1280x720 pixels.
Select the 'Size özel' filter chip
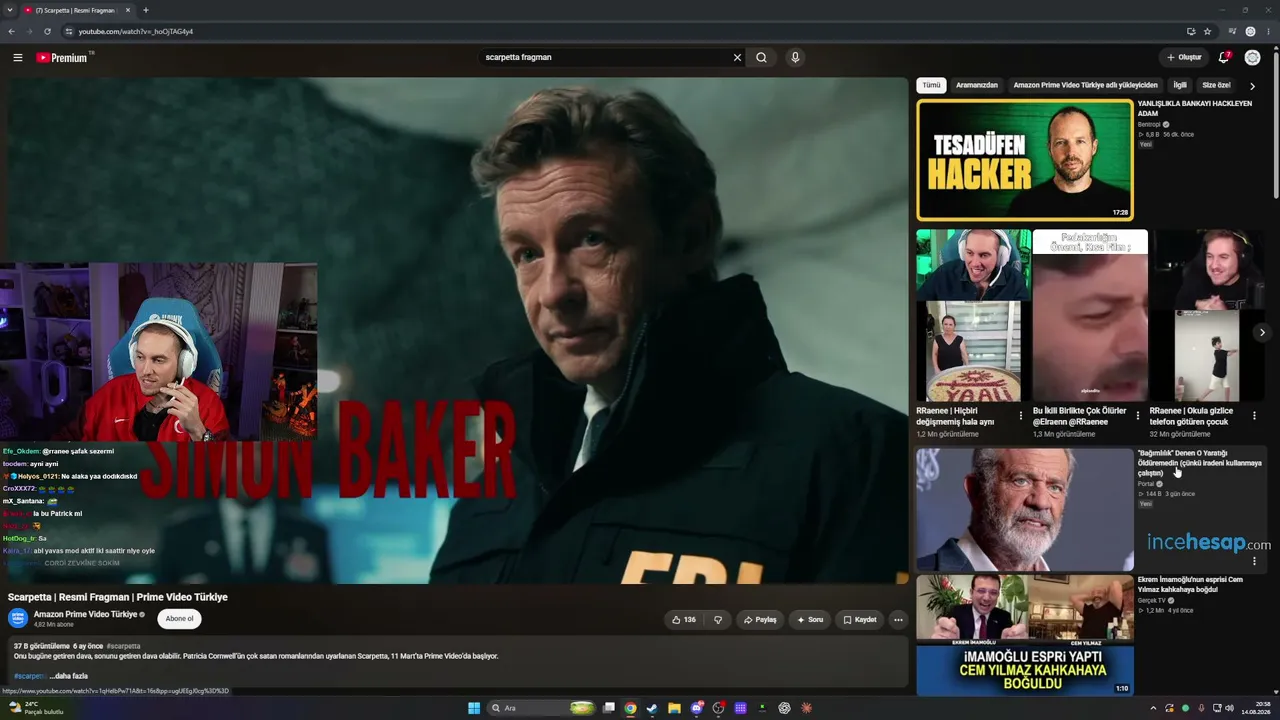[x=1216, y=85]
